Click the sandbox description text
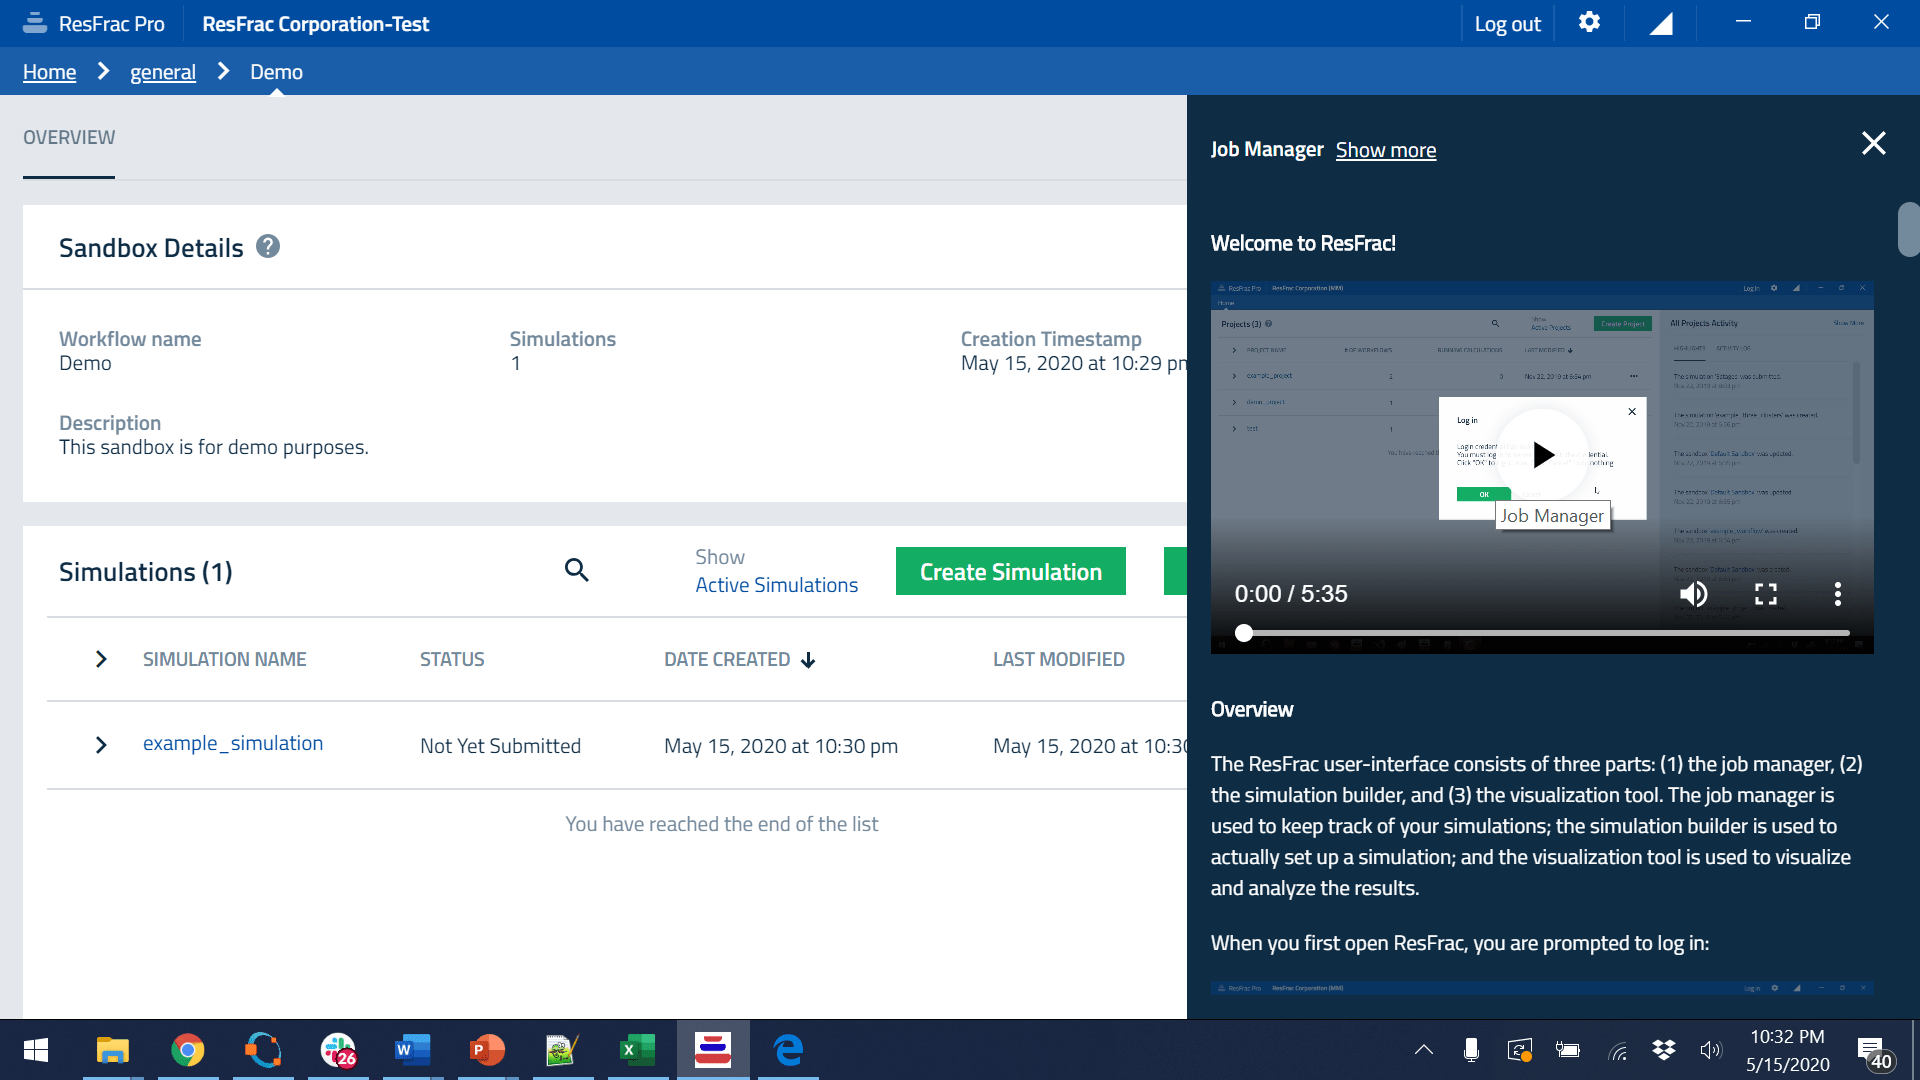The image size is (1920, 1080). [214, 447]
